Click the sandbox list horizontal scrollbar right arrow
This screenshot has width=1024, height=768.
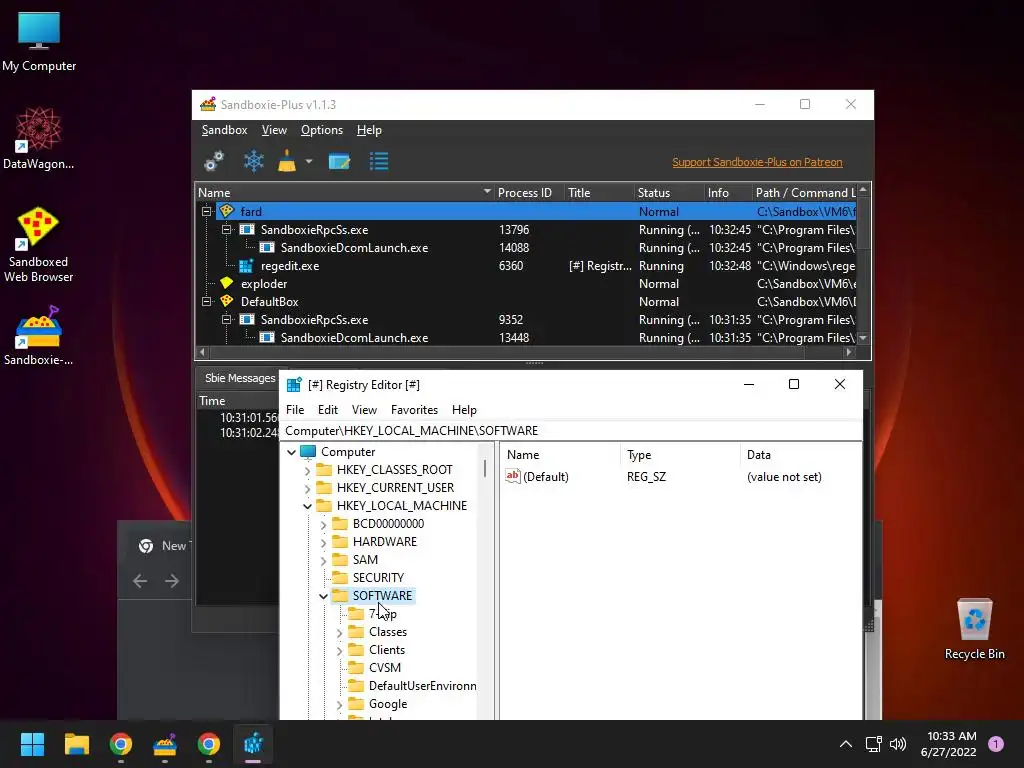[x=849, y=352]
